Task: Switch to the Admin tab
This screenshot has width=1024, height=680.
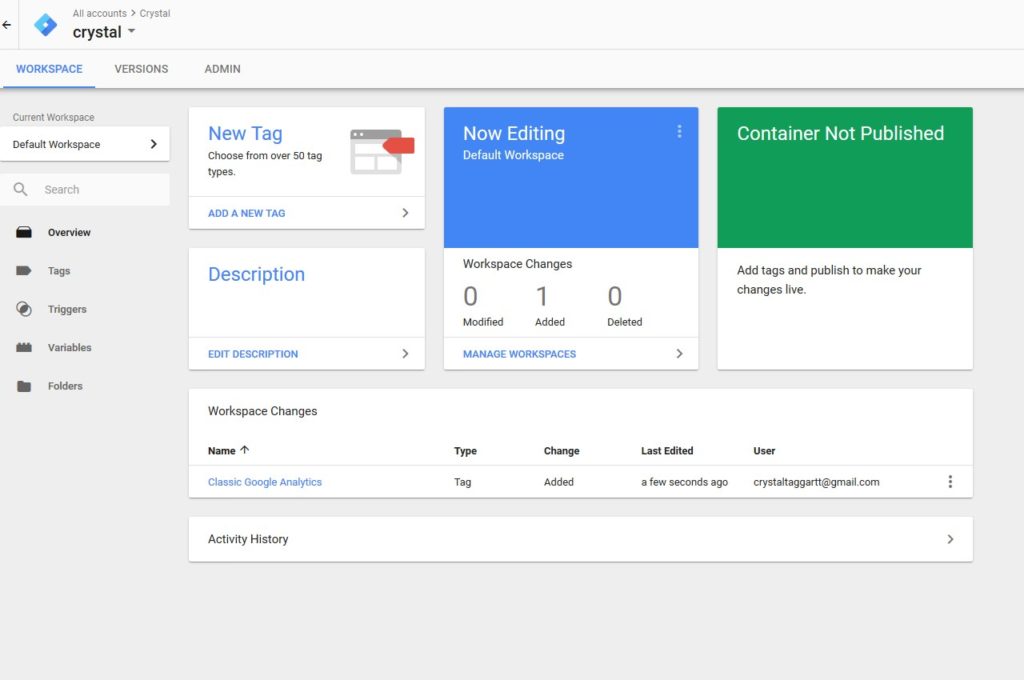Action: [x=222, y=69]
